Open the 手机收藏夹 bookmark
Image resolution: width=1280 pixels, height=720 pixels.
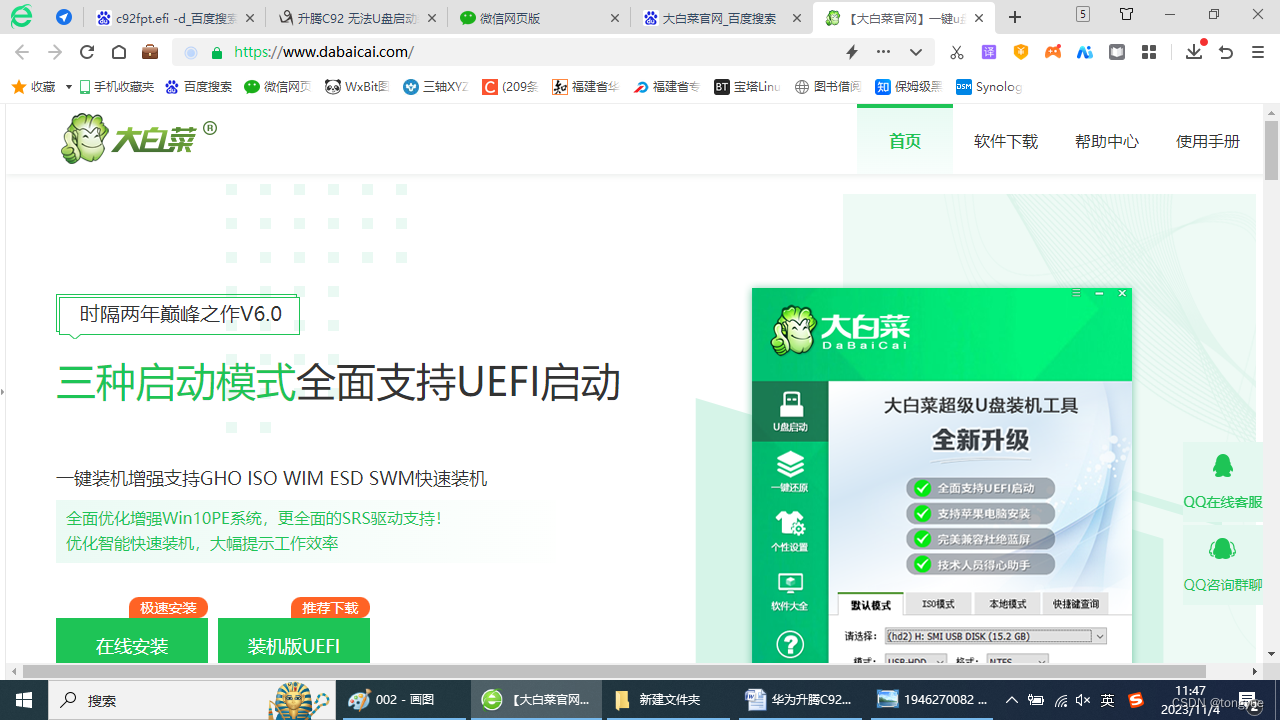click(116, 87)
